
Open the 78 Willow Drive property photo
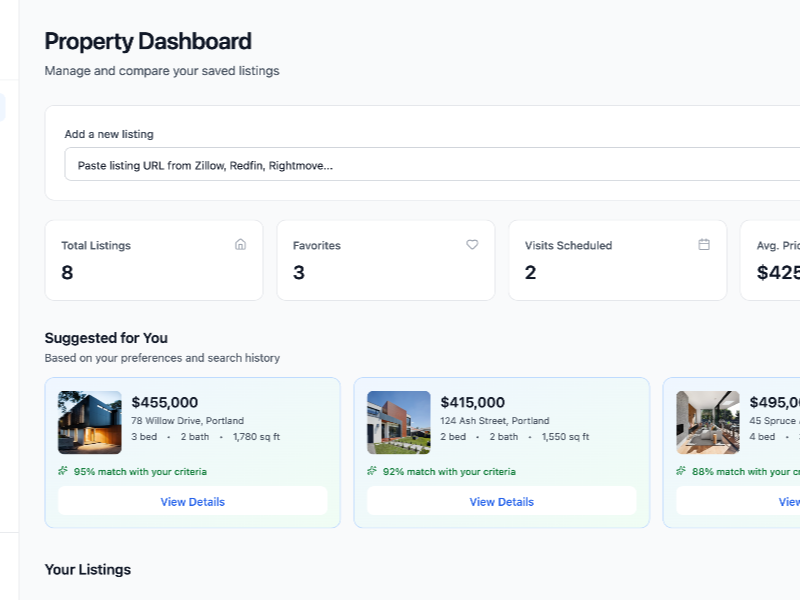[x=90, y=423]
